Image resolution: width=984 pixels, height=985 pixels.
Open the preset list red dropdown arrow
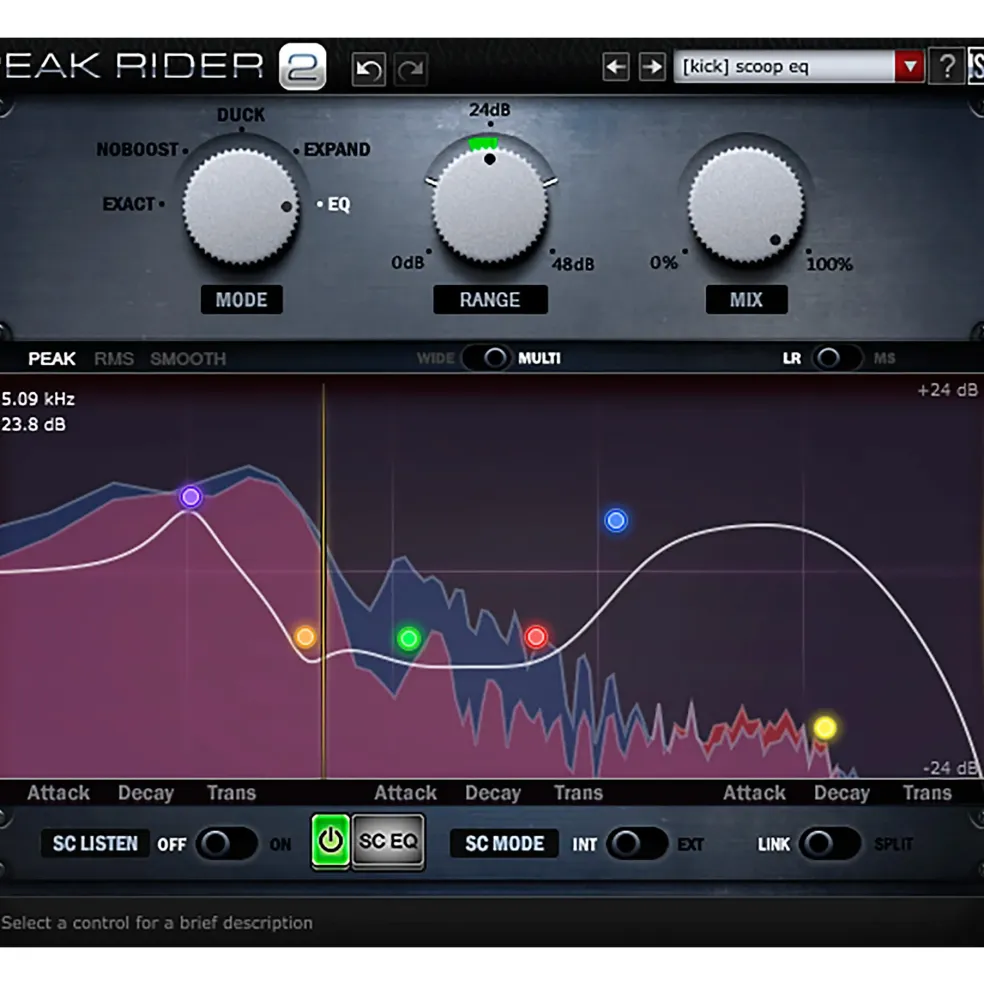coord(909,67)
